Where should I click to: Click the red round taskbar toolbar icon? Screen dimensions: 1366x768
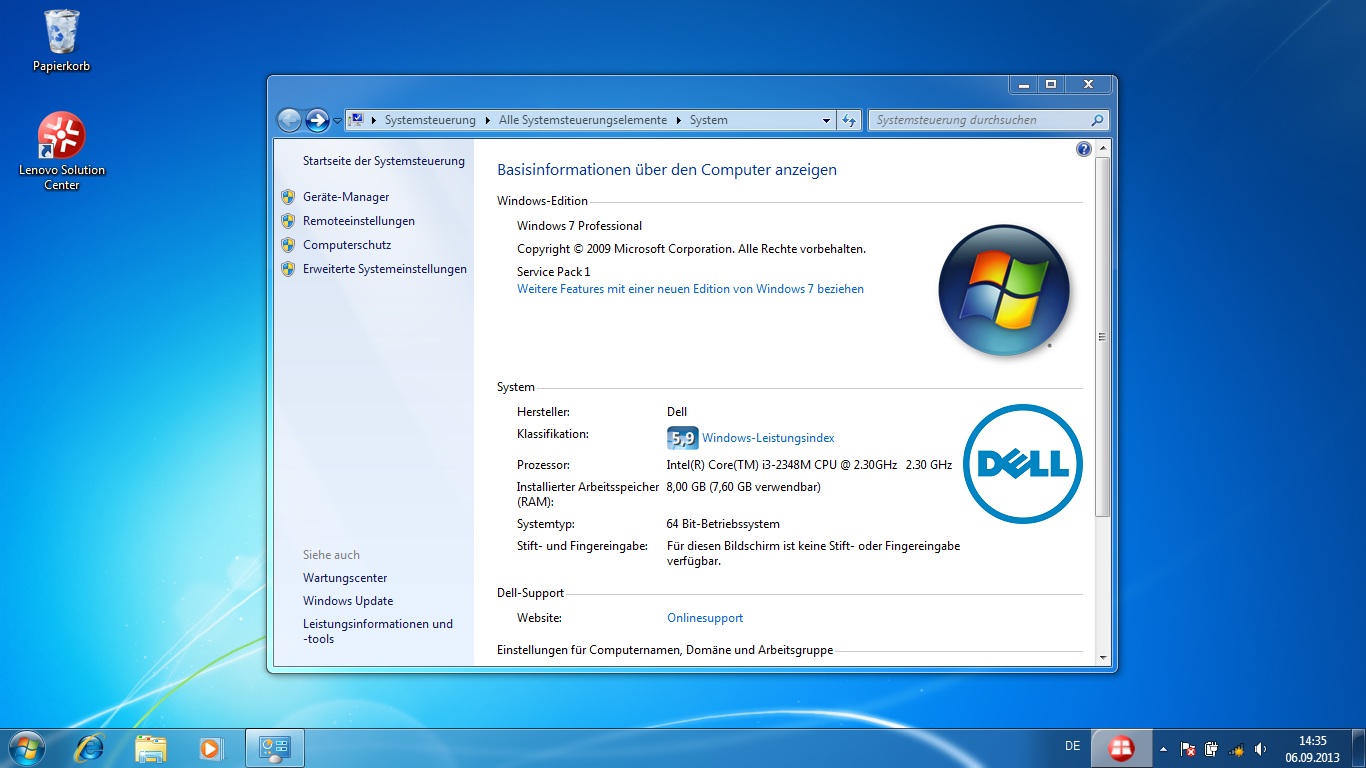[1122, 747]
